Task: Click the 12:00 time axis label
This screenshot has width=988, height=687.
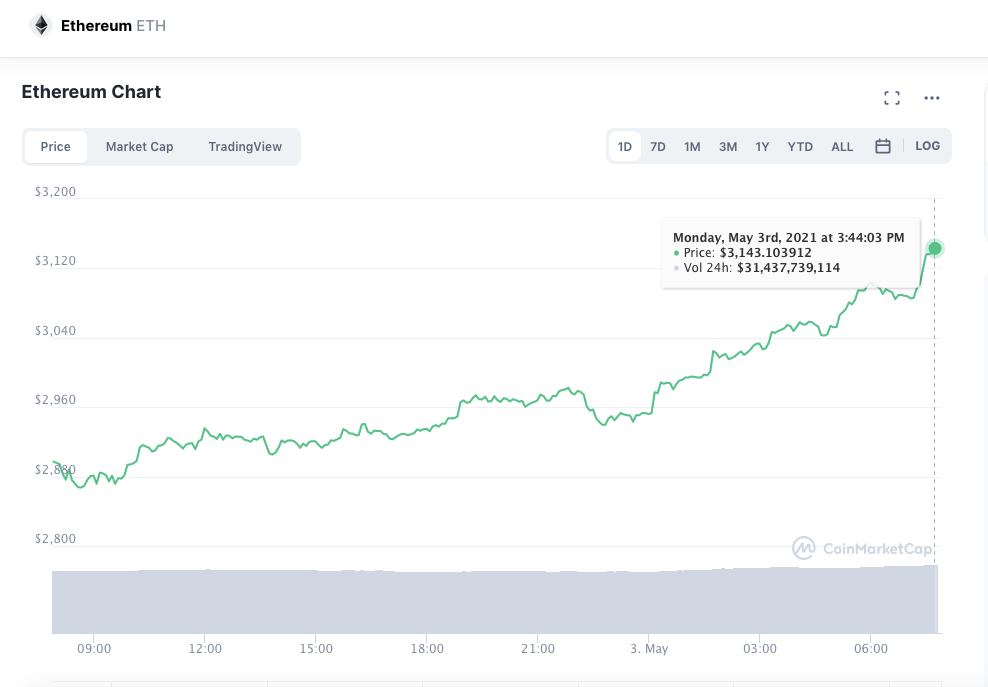Action: [x=205, y=649]
